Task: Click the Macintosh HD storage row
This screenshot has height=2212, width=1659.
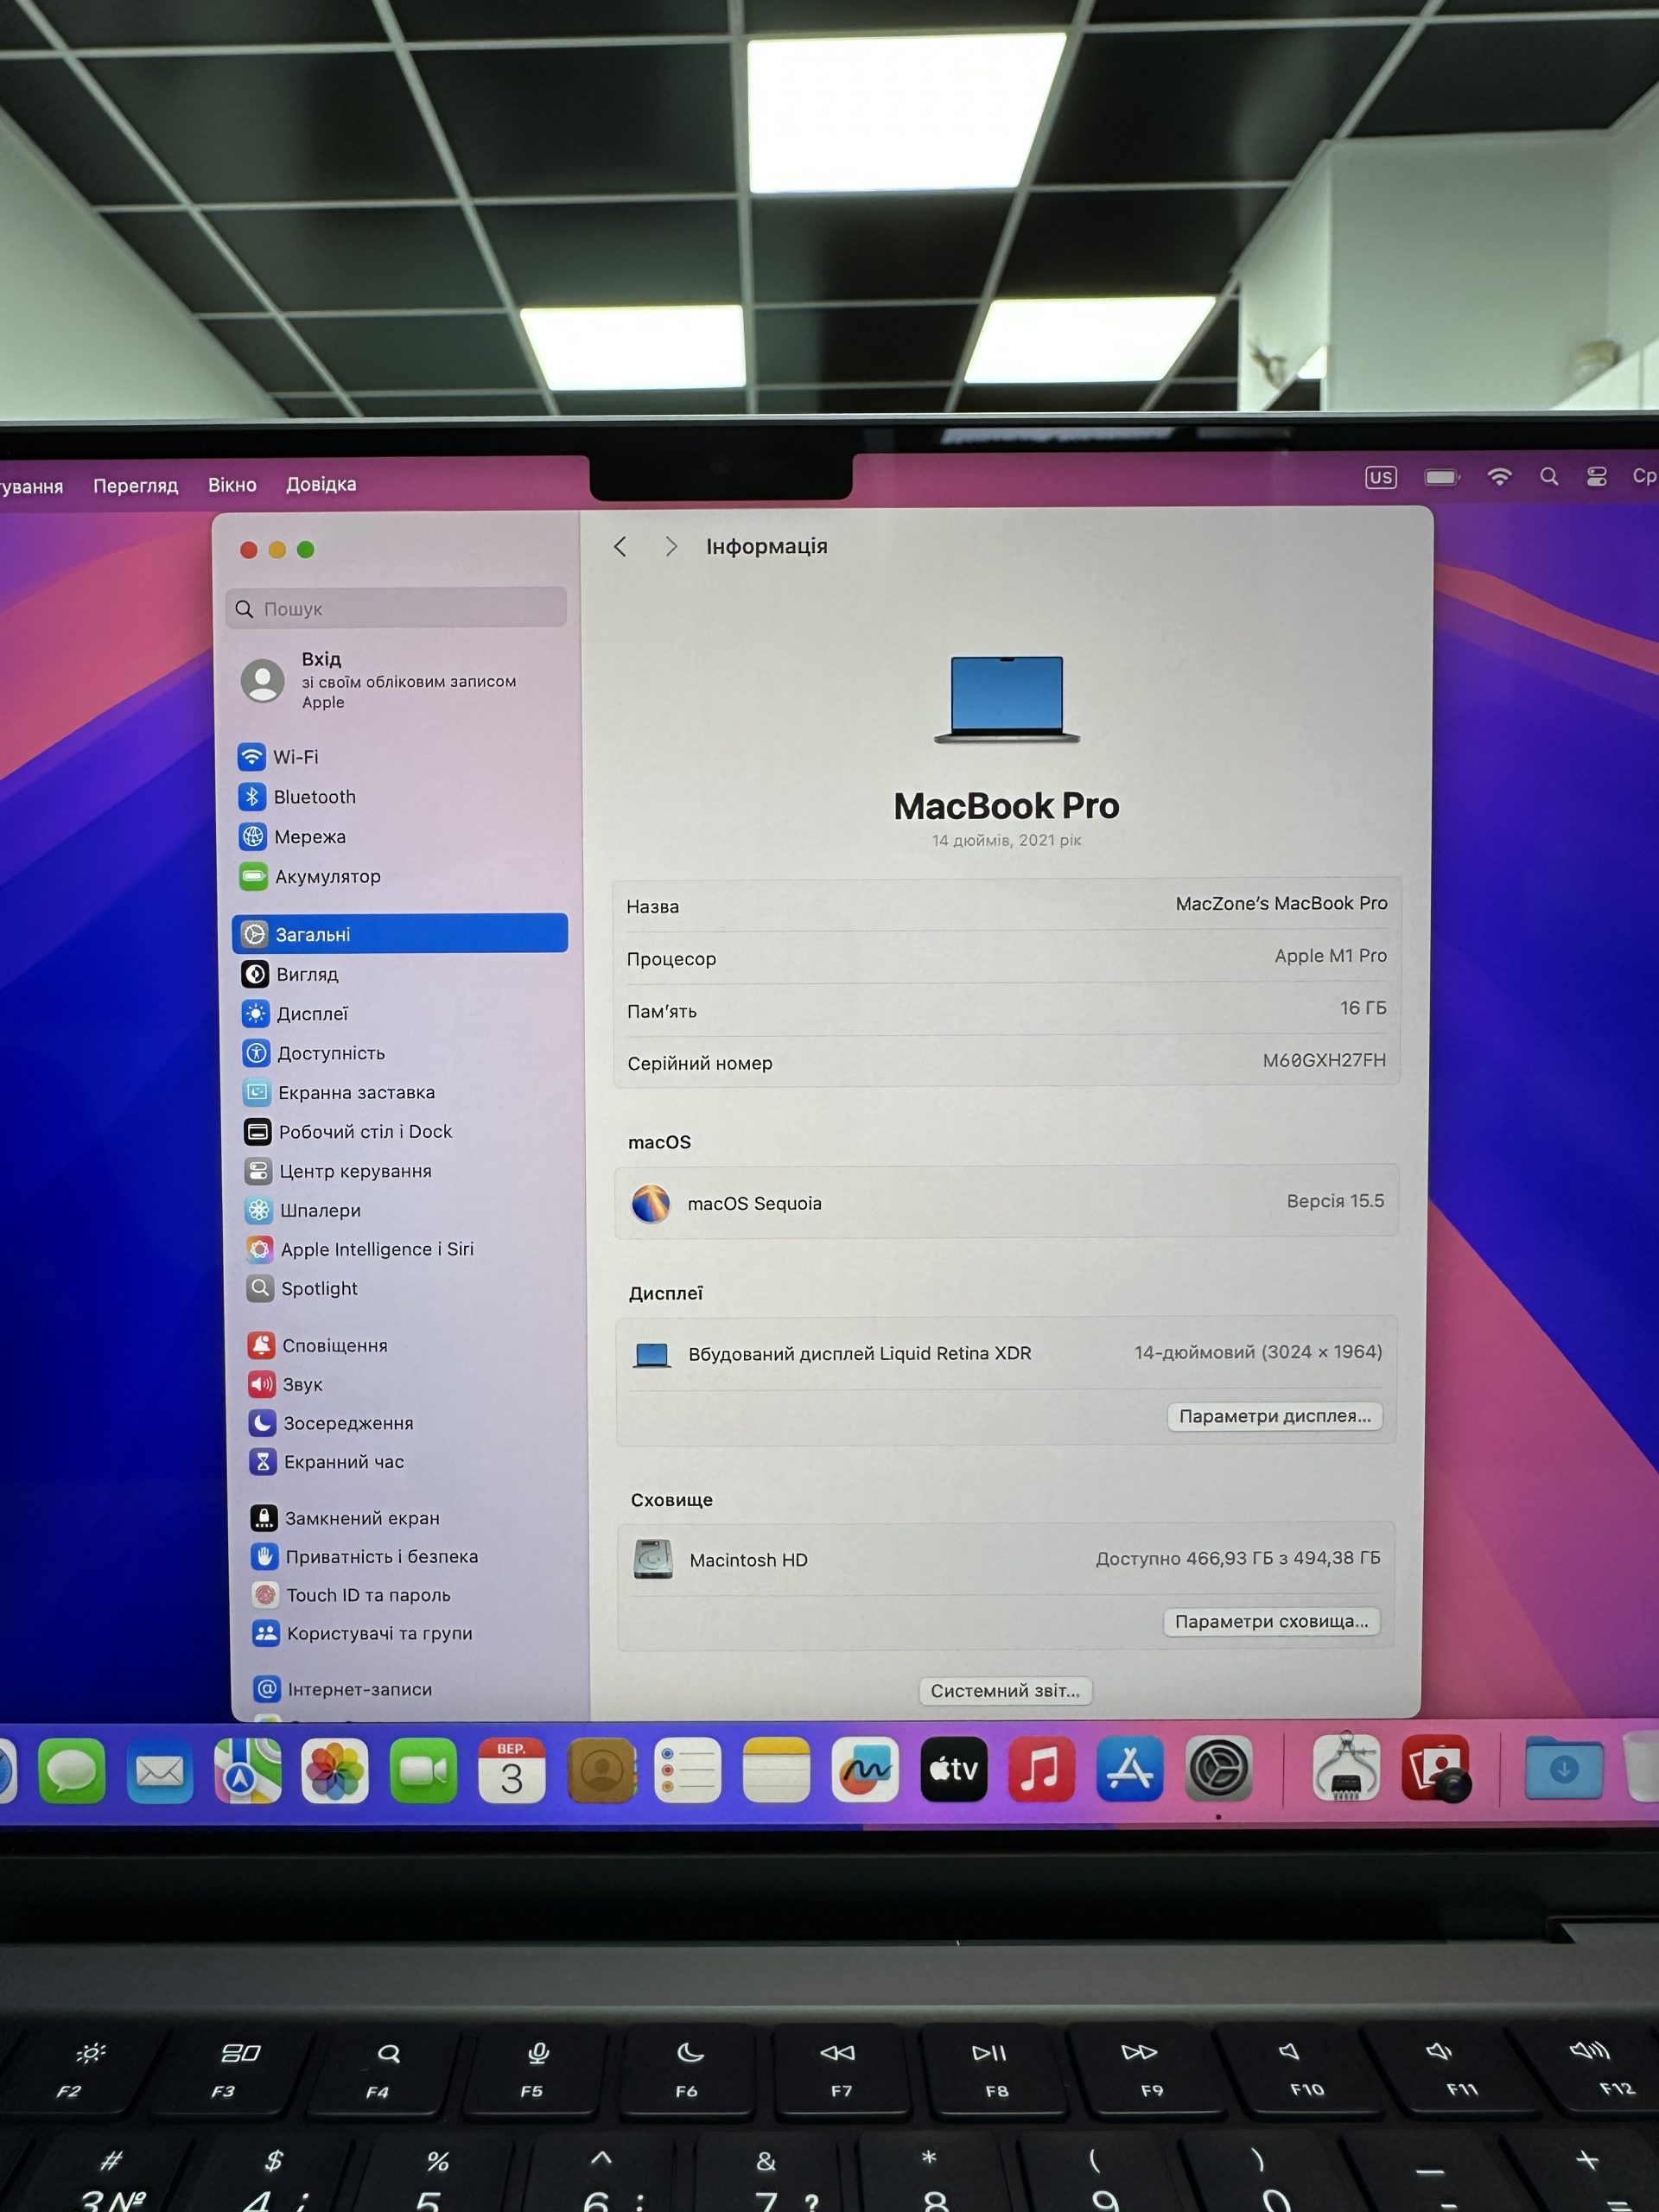Action: coord(1006,1558)
